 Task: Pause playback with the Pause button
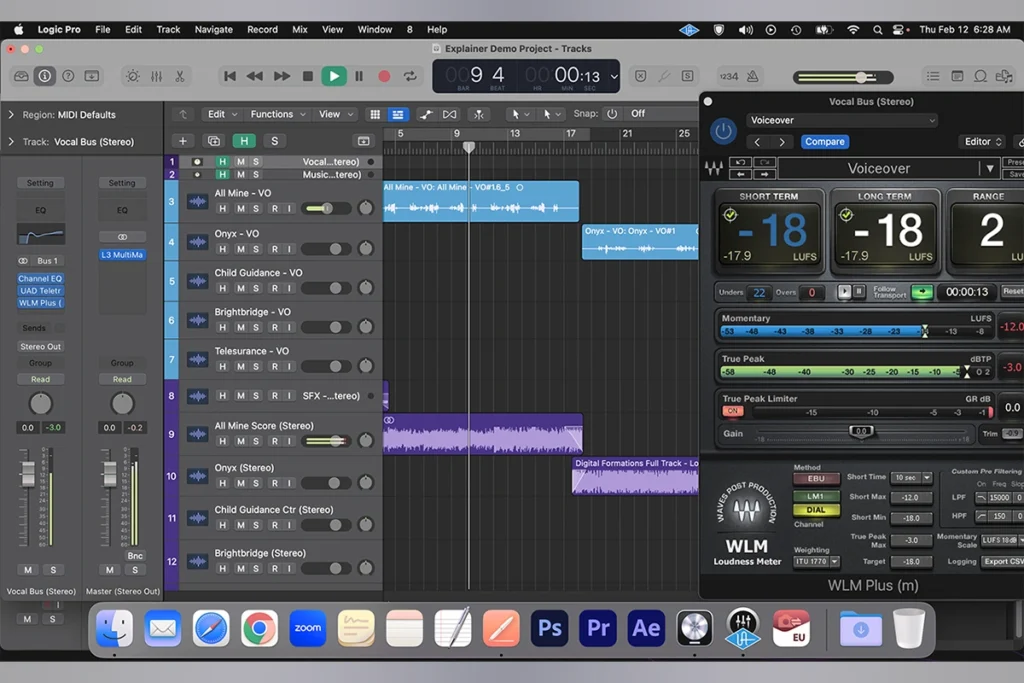click(x=359, y=76)
